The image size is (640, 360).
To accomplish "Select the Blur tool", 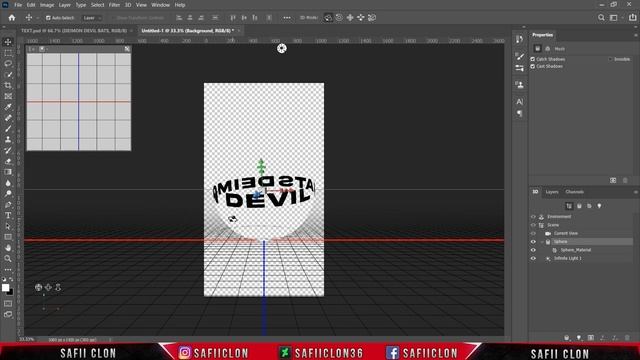I will pos(8,183).
